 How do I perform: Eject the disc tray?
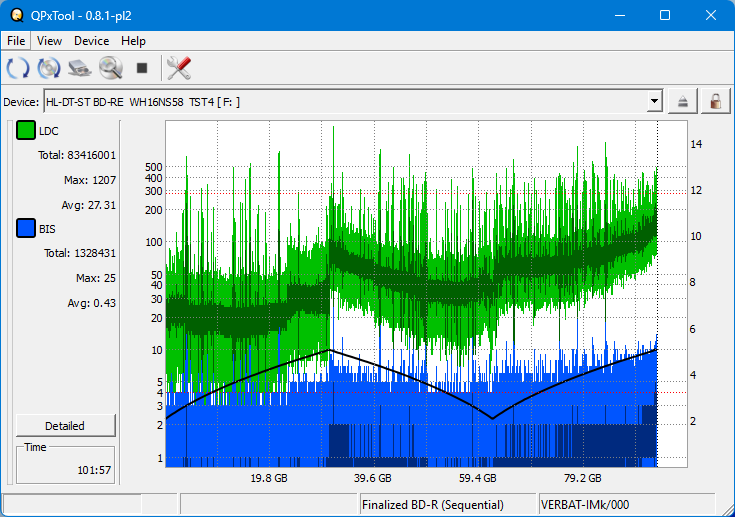coord(683,101)
